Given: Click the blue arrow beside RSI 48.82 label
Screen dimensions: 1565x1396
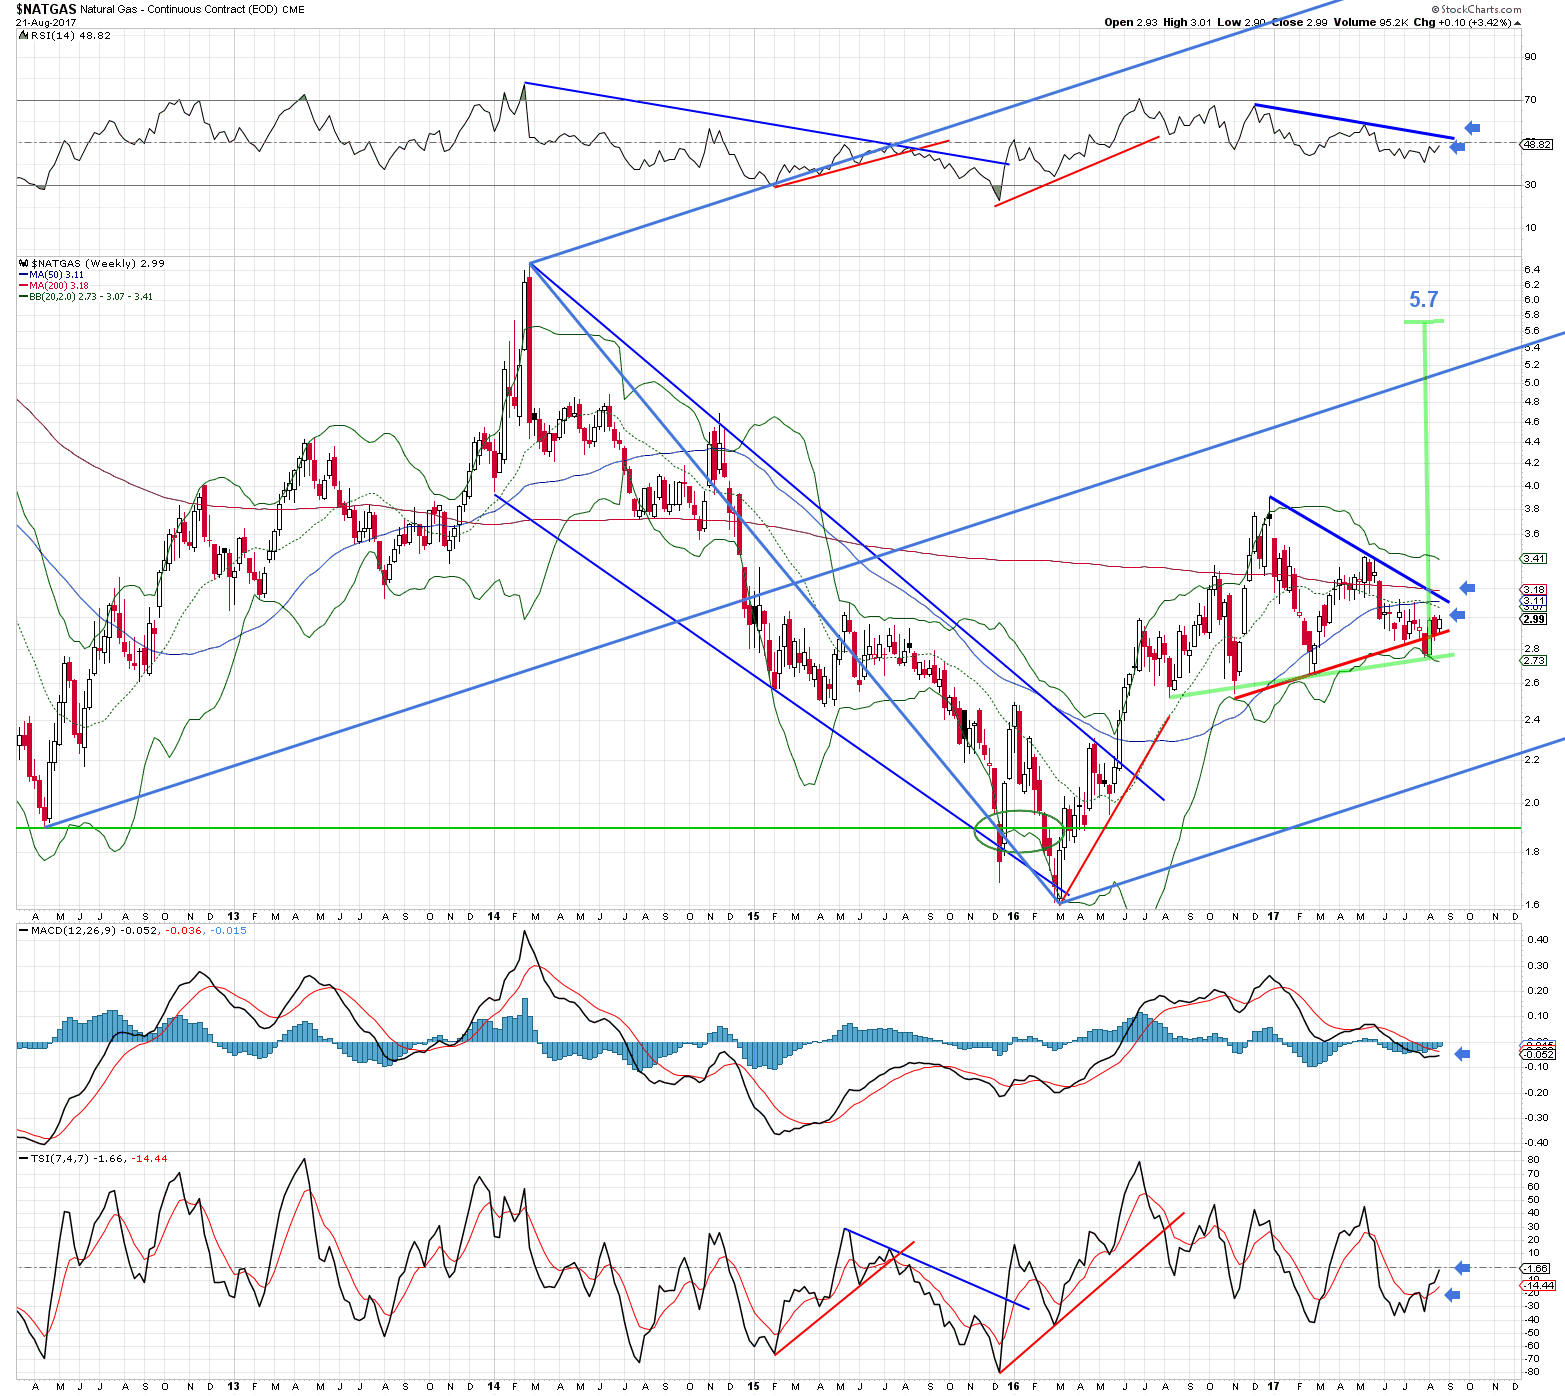Looking at the screenshot, I should (1457, 148).
